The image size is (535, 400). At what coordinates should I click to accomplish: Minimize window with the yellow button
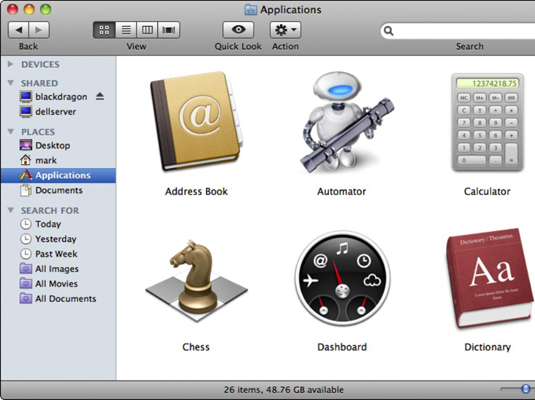point(29,9)
